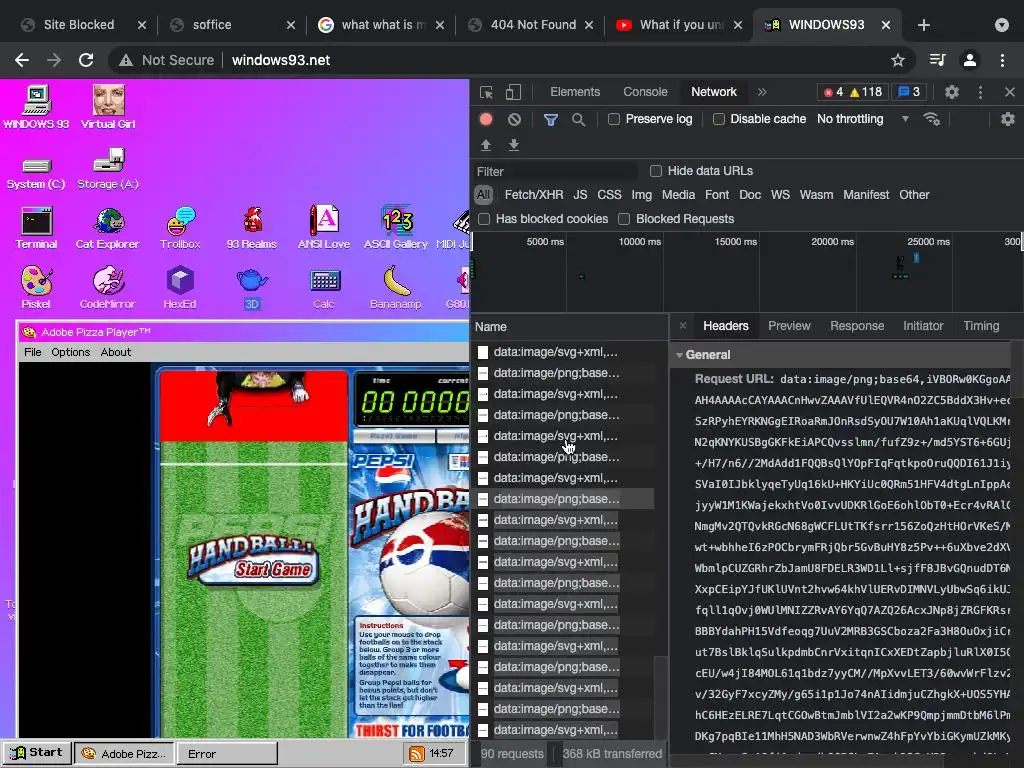Screen dimensions: 1024x768
Task: Open File menu in Adobe Pizza Player
Action: [x=33, y=352]
